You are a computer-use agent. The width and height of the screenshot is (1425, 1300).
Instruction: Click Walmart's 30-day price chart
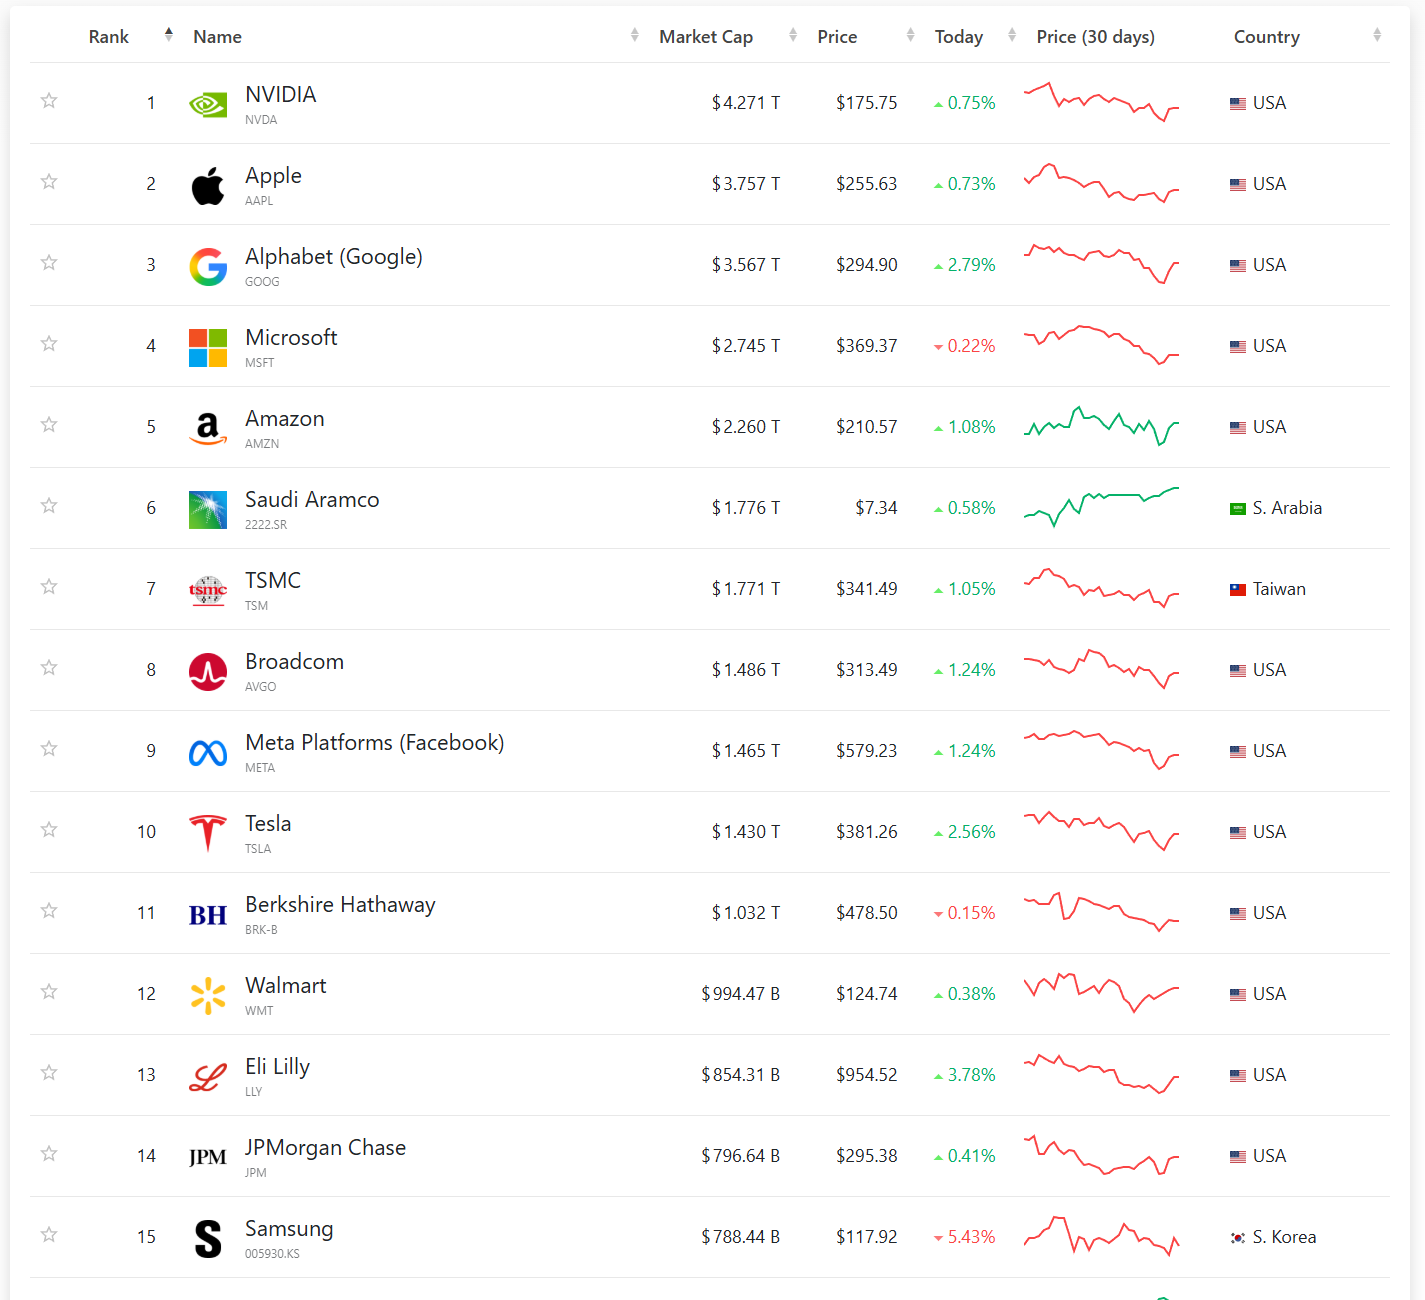1101,993
